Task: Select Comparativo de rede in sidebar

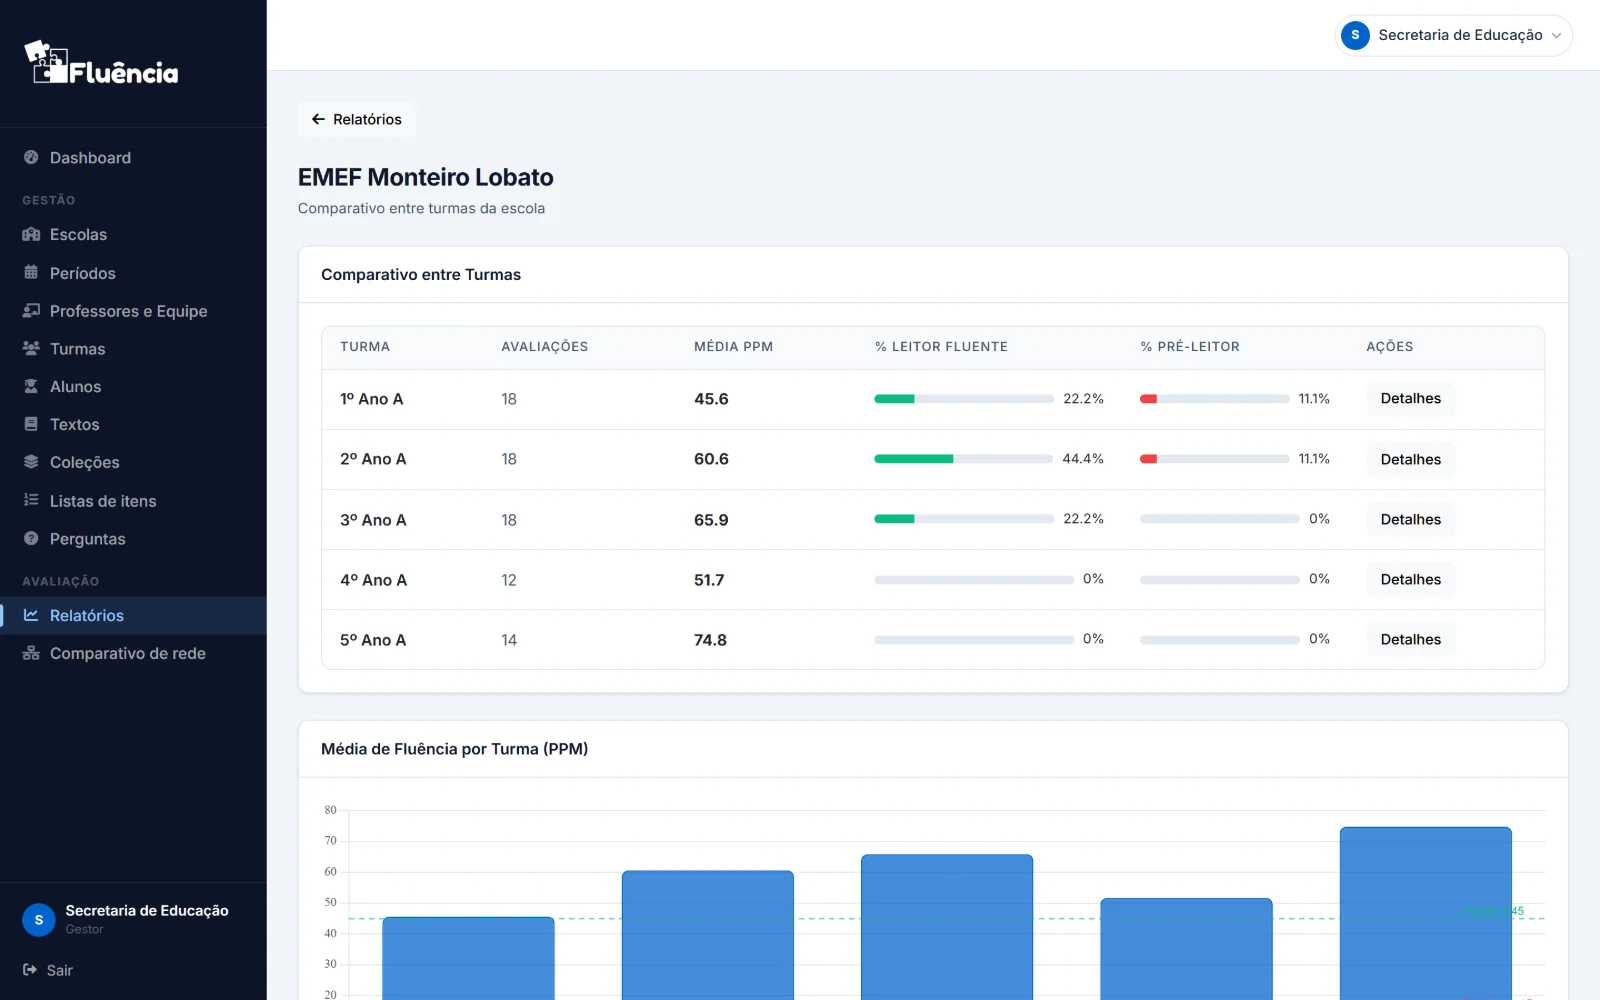Action: pyautogui.click(x=133, y=653)
